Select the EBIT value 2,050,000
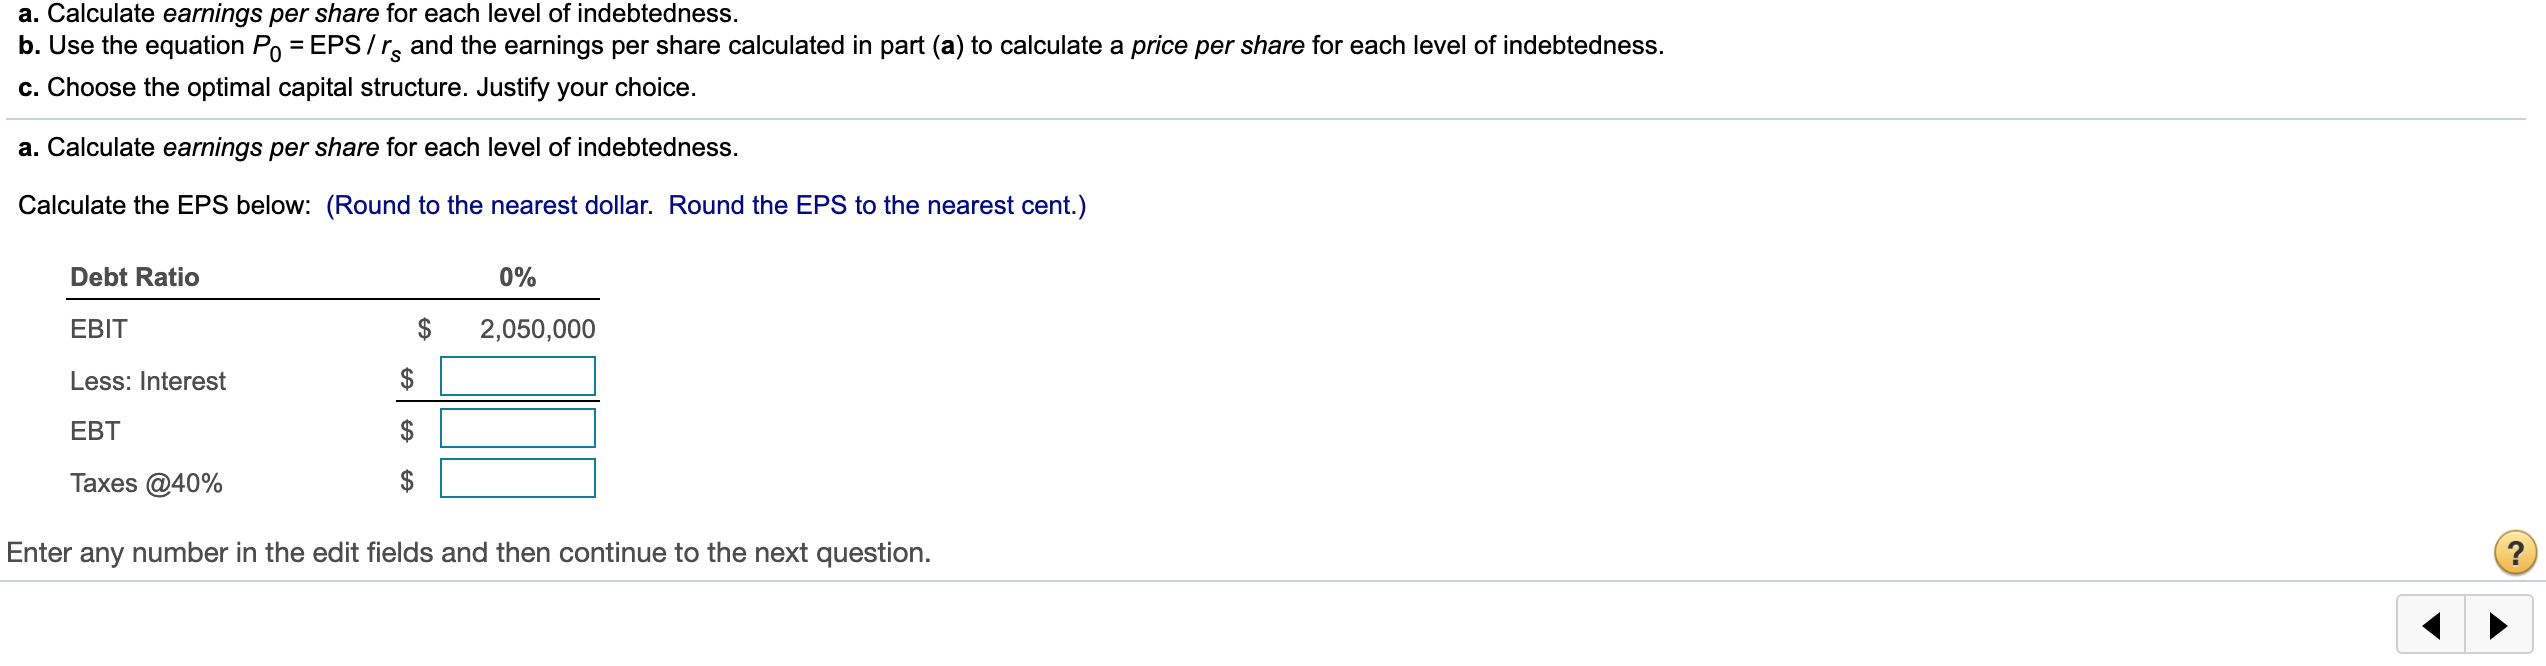This screenshot has width=2546, height=666. (x=537, y=329)
